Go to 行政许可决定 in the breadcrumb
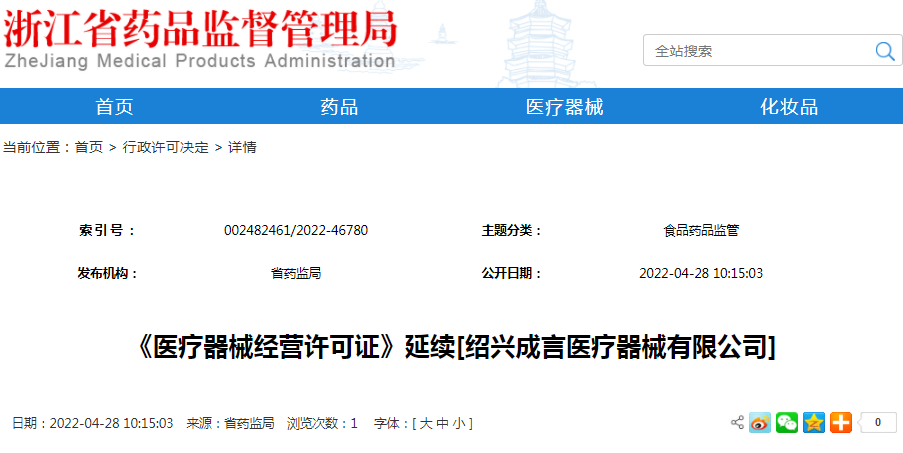903x453 pixels. point(166,147)
